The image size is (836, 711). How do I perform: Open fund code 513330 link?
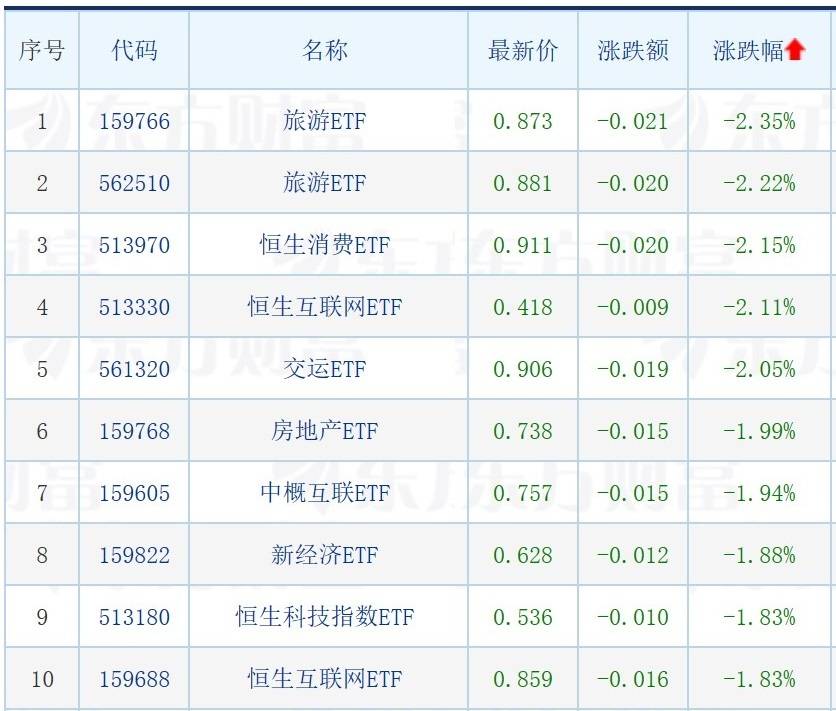(134, 307)
